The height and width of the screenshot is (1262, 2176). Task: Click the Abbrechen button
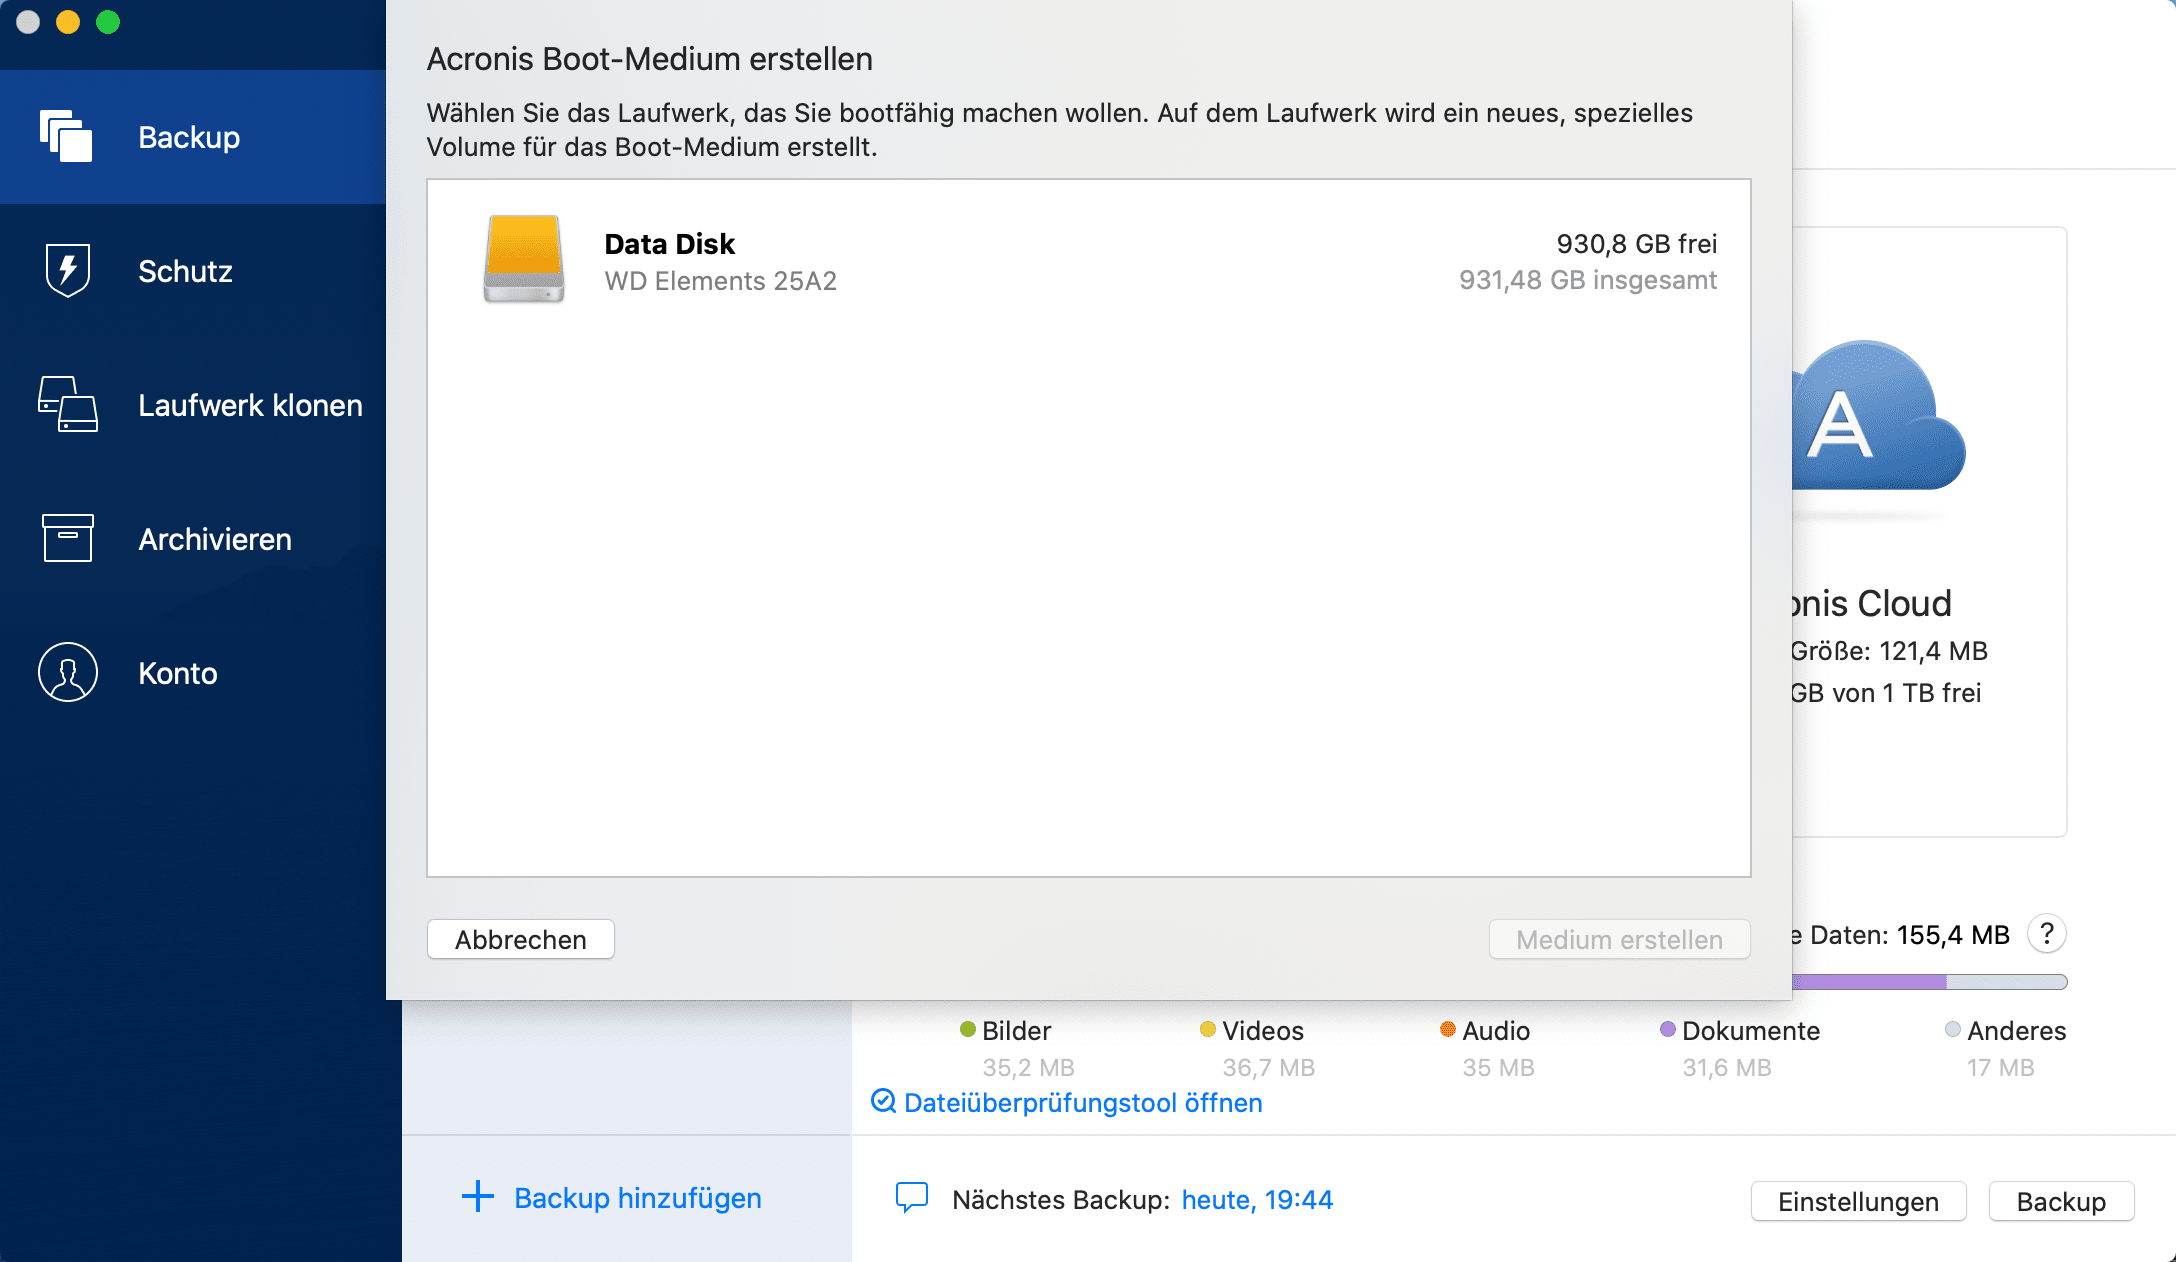[x=521, y=939]
